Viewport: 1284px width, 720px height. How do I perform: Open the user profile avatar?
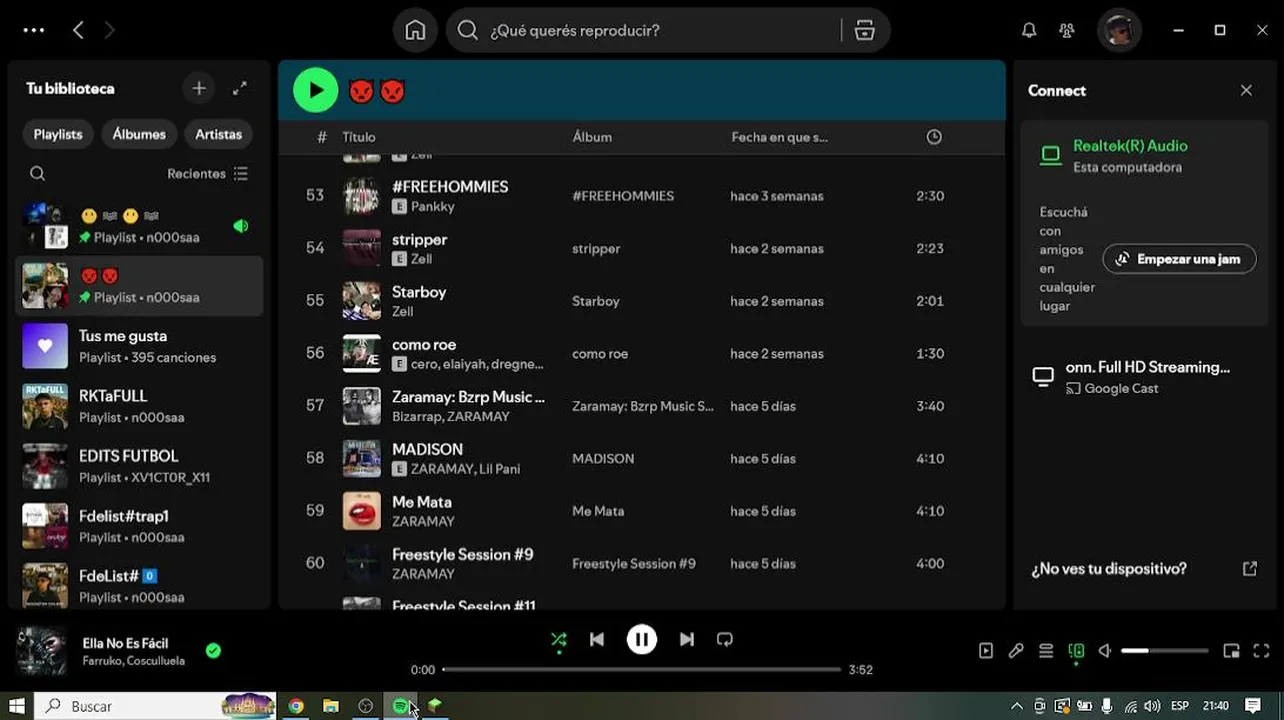tap(1119, 30)
